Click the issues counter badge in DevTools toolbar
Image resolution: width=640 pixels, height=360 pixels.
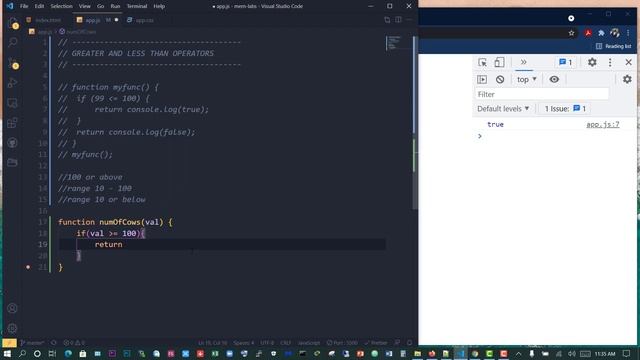click(x=565, y=62)
